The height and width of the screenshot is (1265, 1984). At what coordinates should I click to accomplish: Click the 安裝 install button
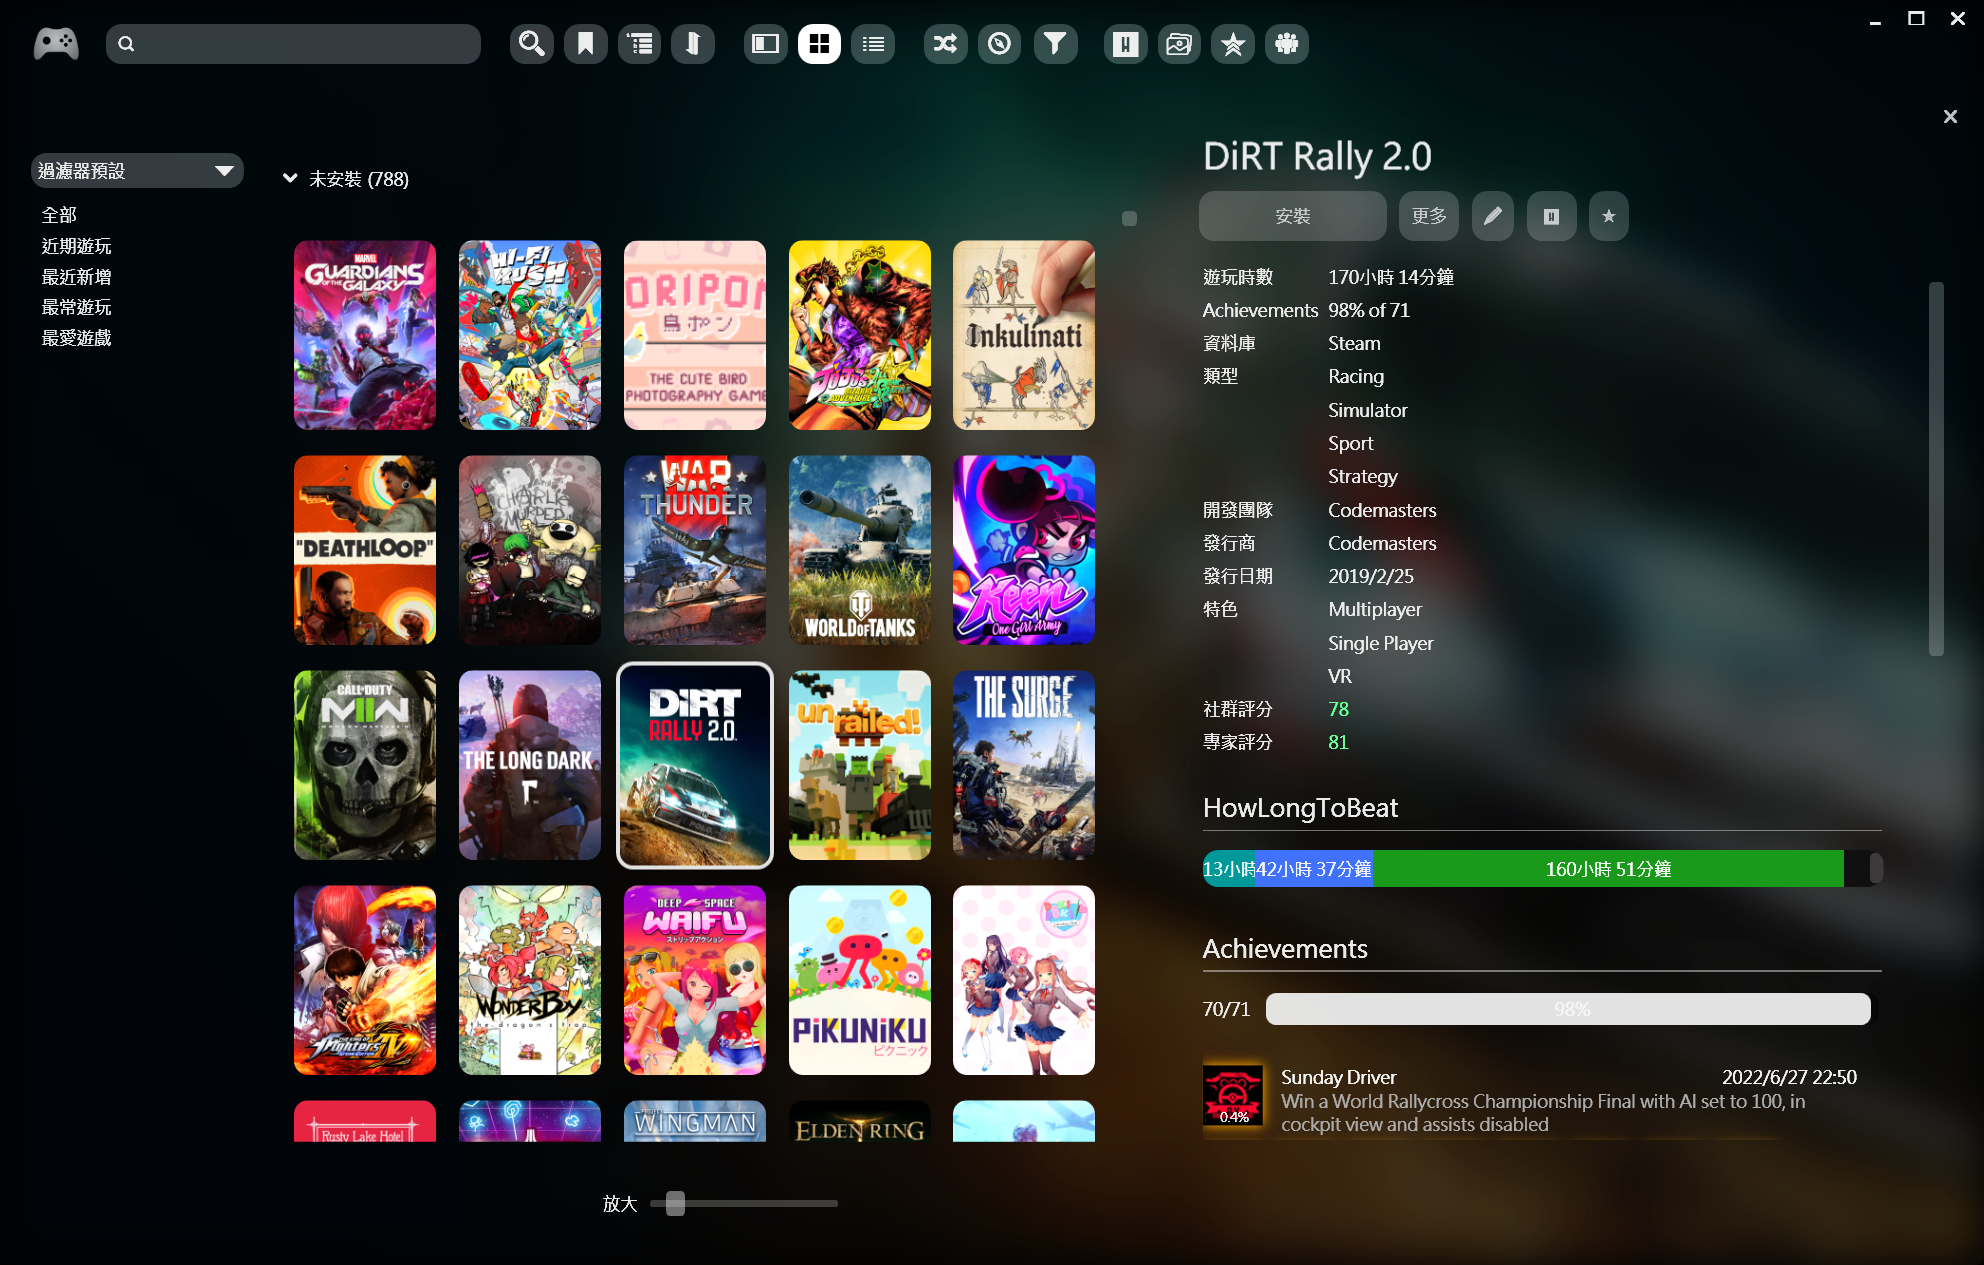(x=1292, y=216)
